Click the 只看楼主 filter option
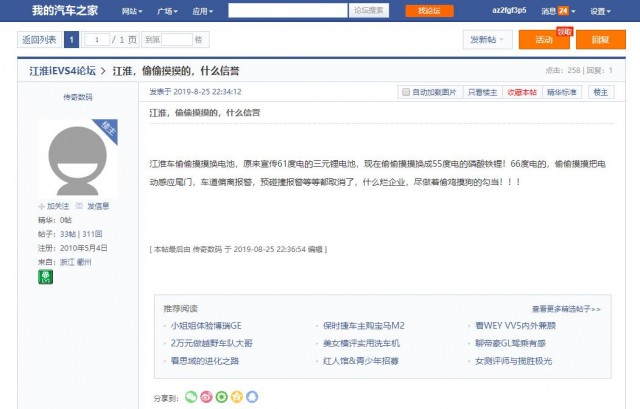Image resolution: width=640 pixels, height=409 pixels. (482, 92)
